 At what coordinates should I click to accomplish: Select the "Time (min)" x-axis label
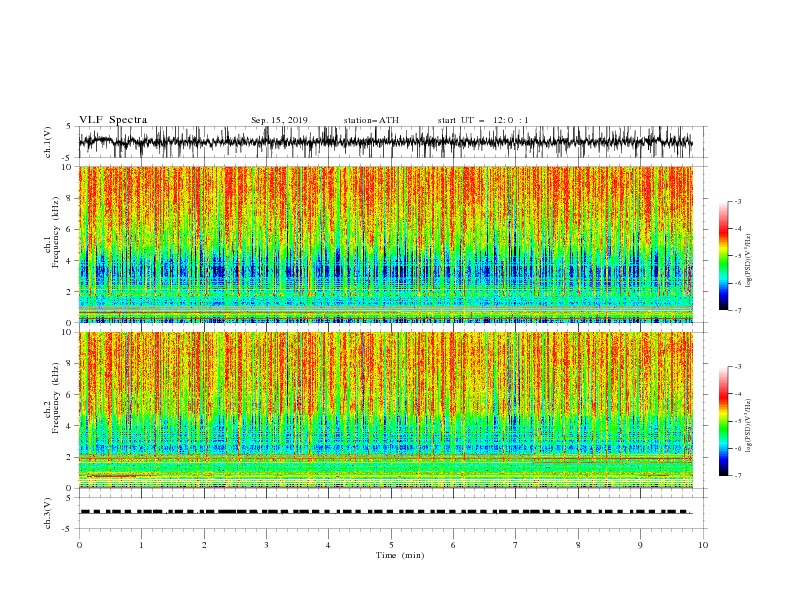pos(400,555)
